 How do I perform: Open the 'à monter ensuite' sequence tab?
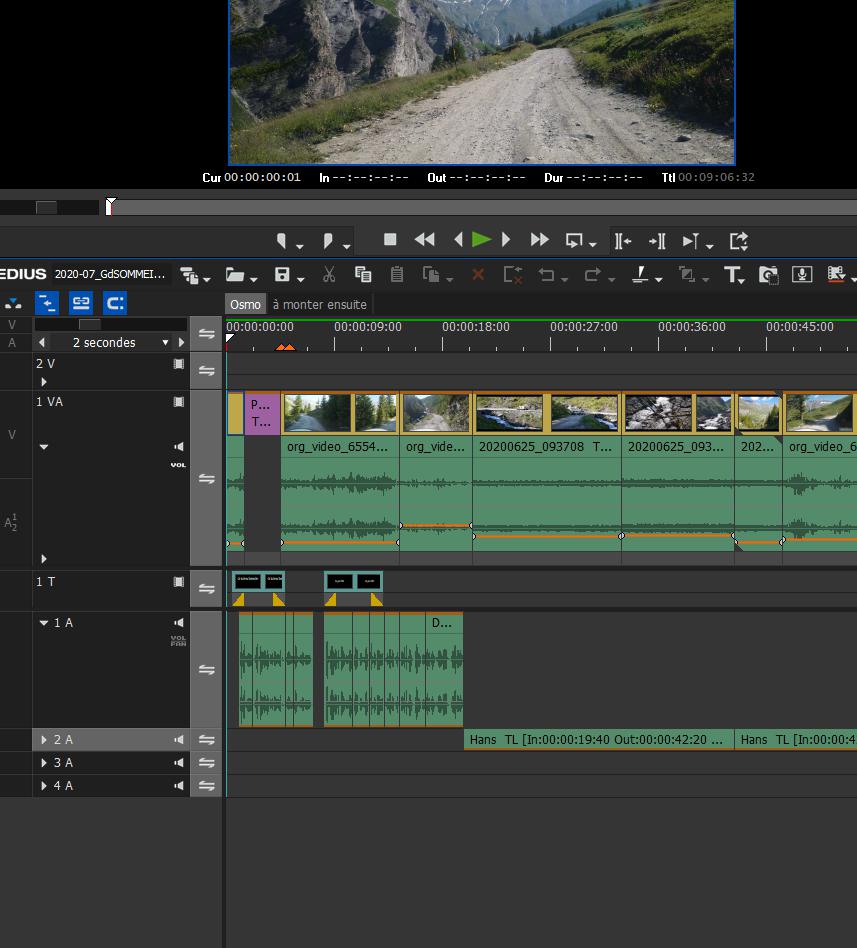pyautogui.click(x=319, y=305)
